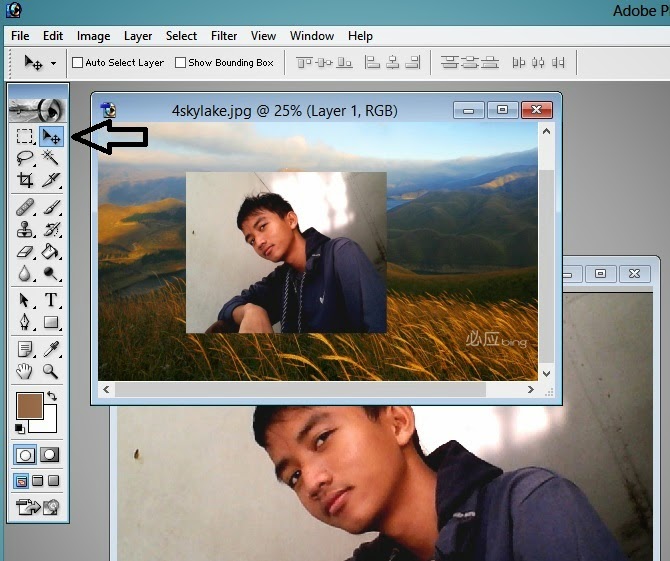Jump to ImageReady button

pos(38,506)
